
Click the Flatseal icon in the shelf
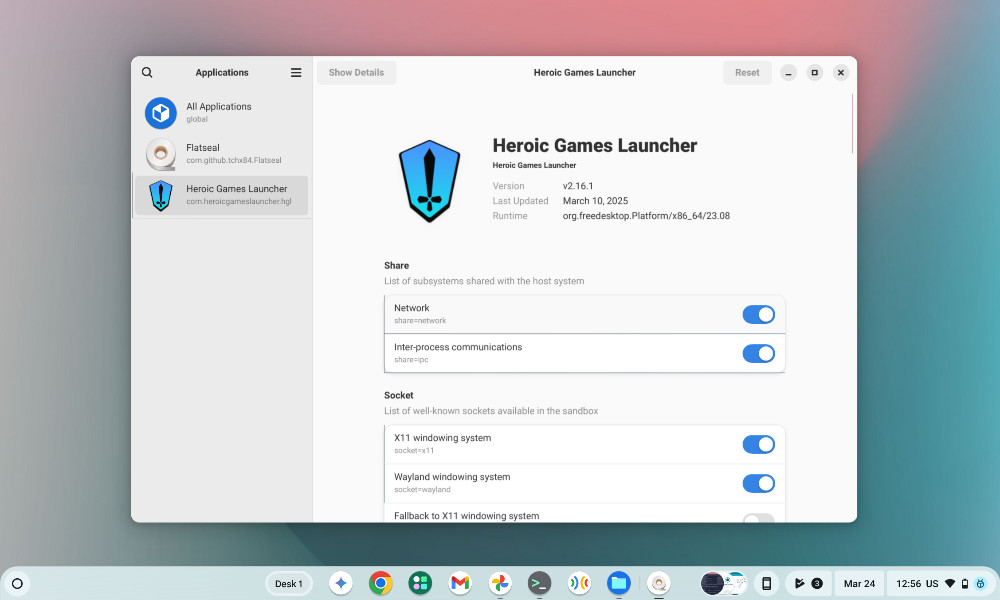click(659, 583)
